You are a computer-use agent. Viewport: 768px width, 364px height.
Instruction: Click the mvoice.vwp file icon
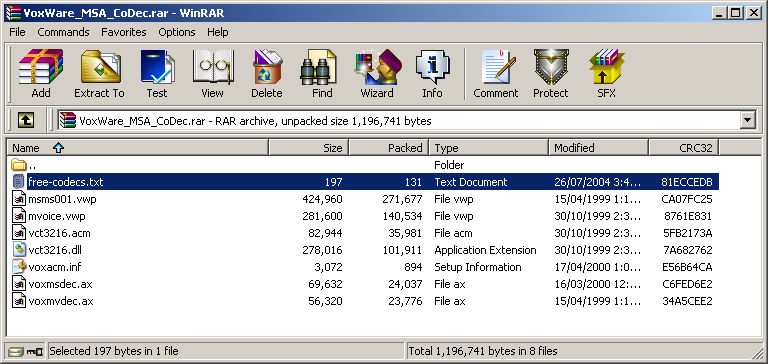click(19, 216)
